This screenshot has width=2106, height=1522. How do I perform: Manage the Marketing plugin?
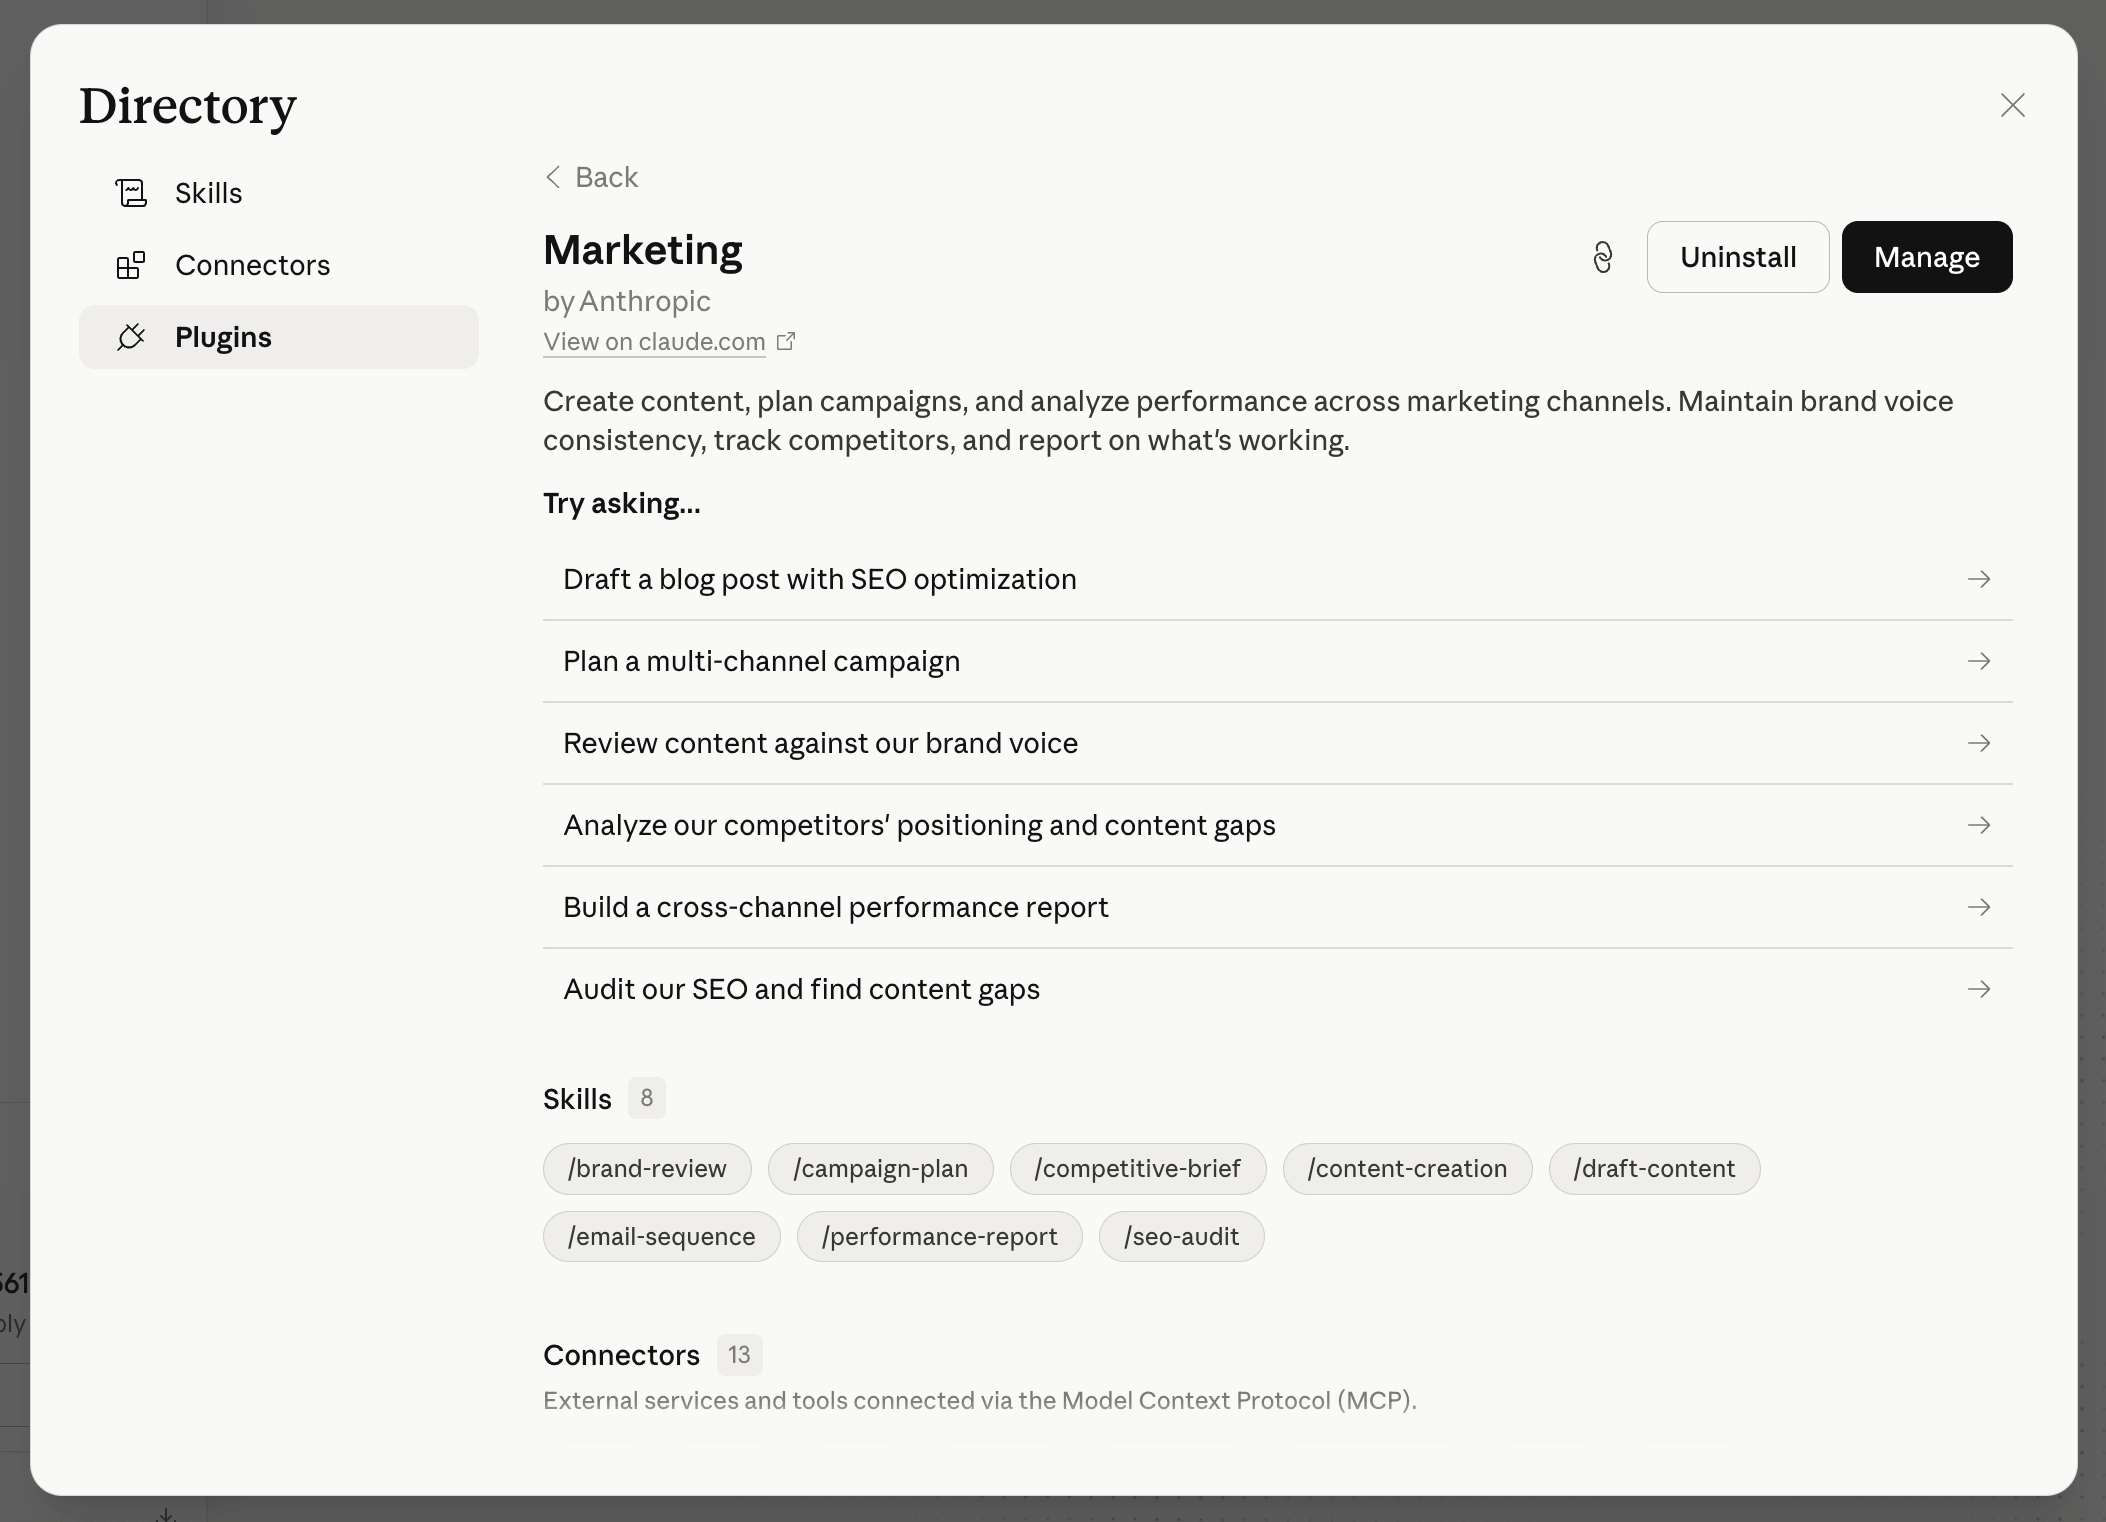coord(1927,257)
